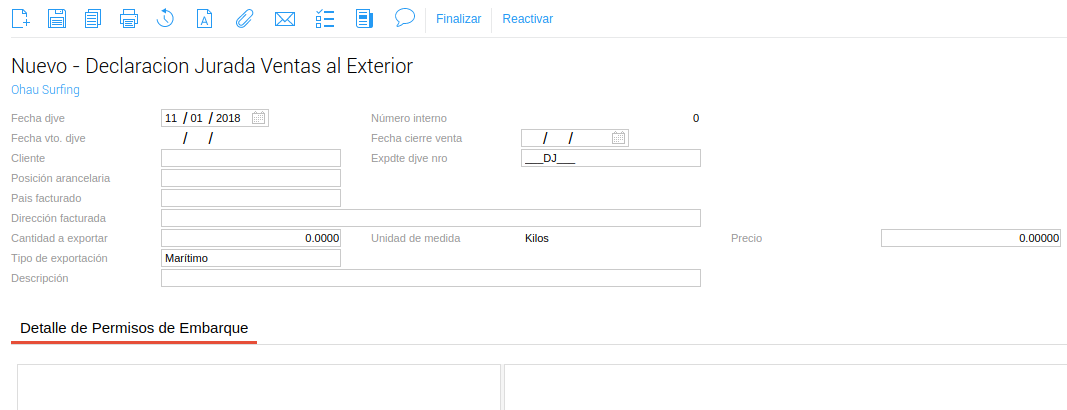Open the Ohau Surfing company link
This screenshot has height=410, width=1067.
click(x=45, y=90)
